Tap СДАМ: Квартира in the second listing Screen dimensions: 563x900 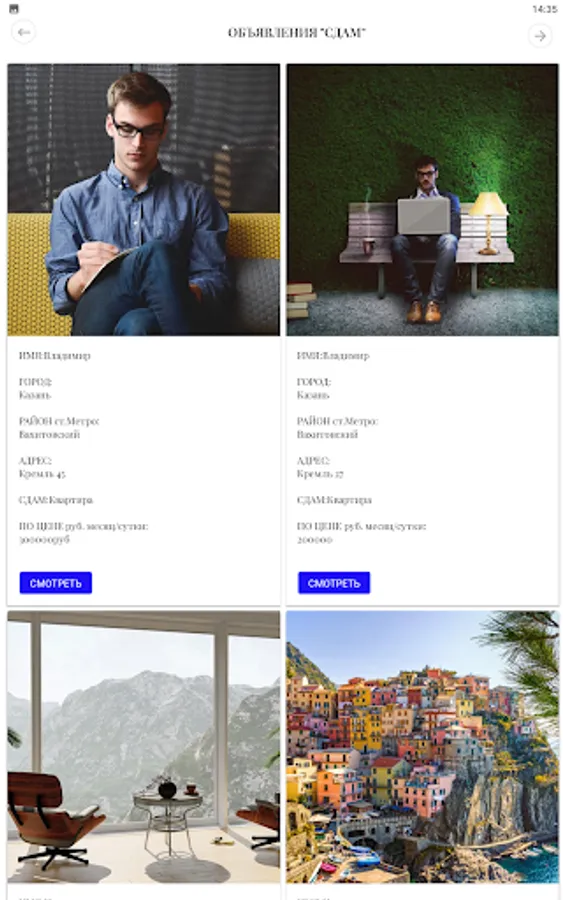(x=334, y=500)
